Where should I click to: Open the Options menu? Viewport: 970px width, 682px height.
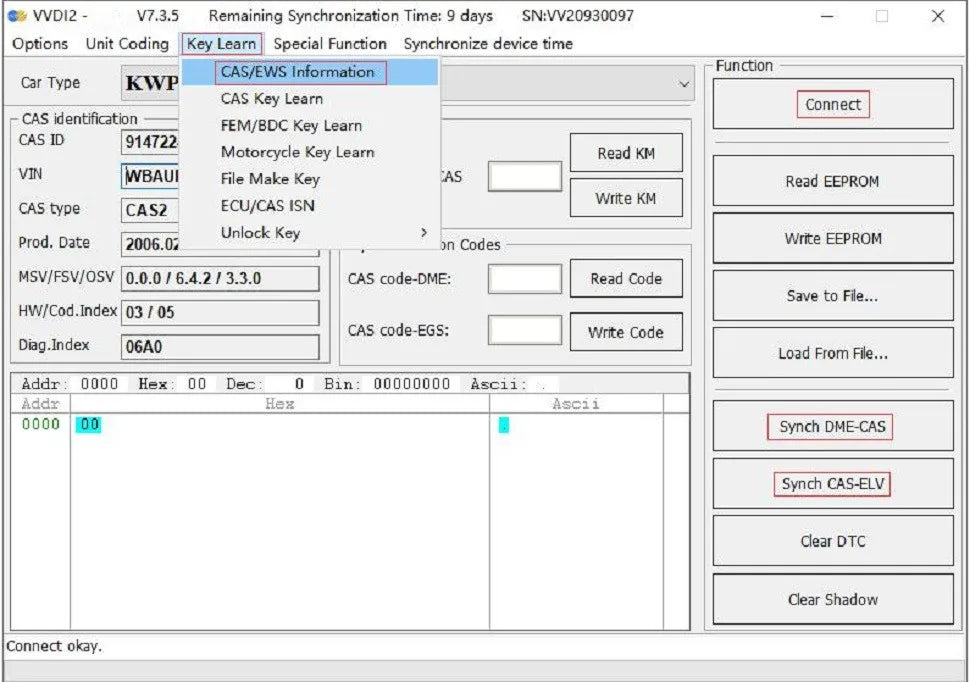point(40,44)
